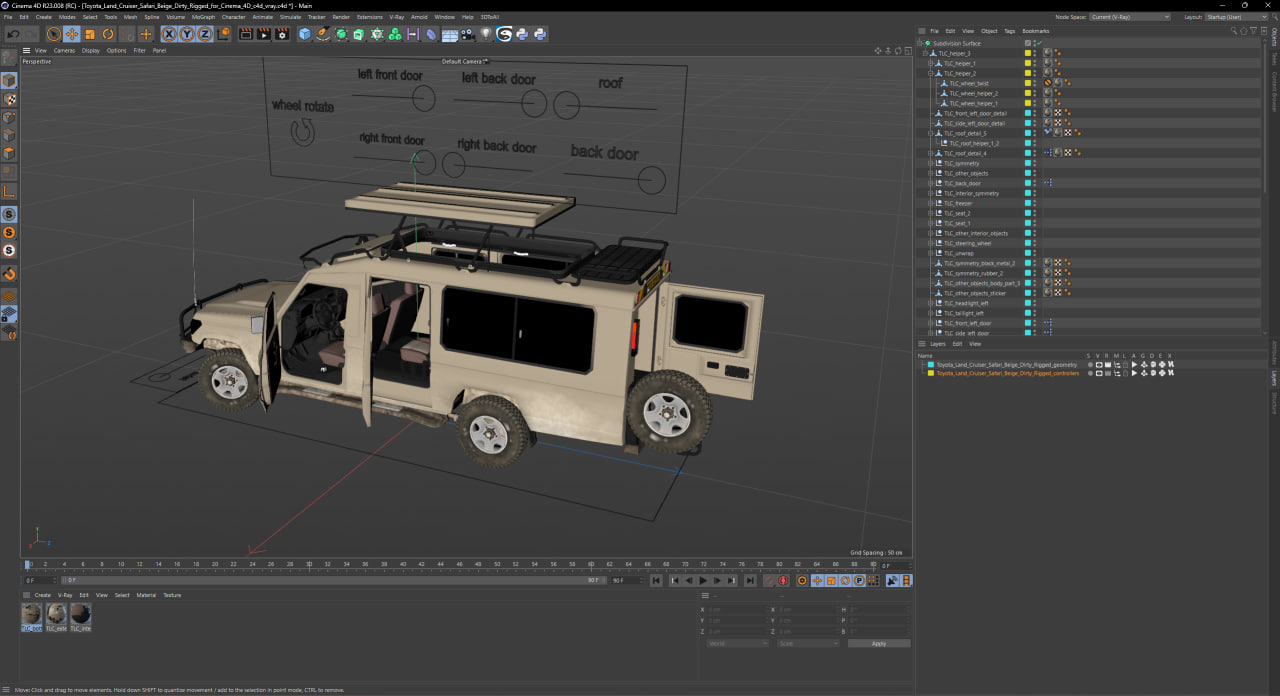Toggle solo for geometry layer
Viewport: 1280px width, 696px height.
pos(1089,365)
